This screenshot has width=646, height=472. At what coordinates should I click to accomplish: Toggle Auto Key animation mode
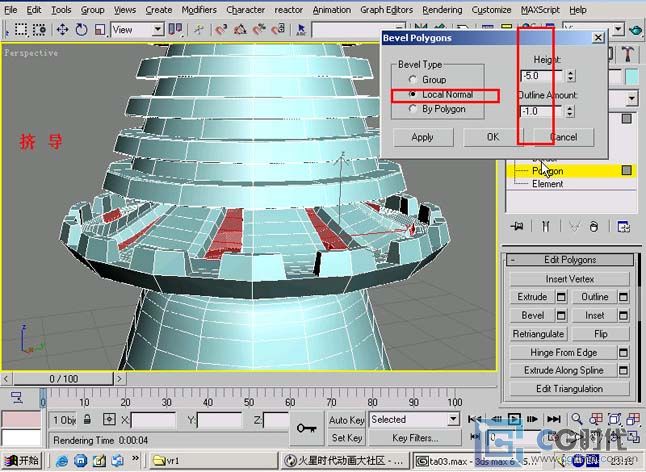click(x=346, y=420)
